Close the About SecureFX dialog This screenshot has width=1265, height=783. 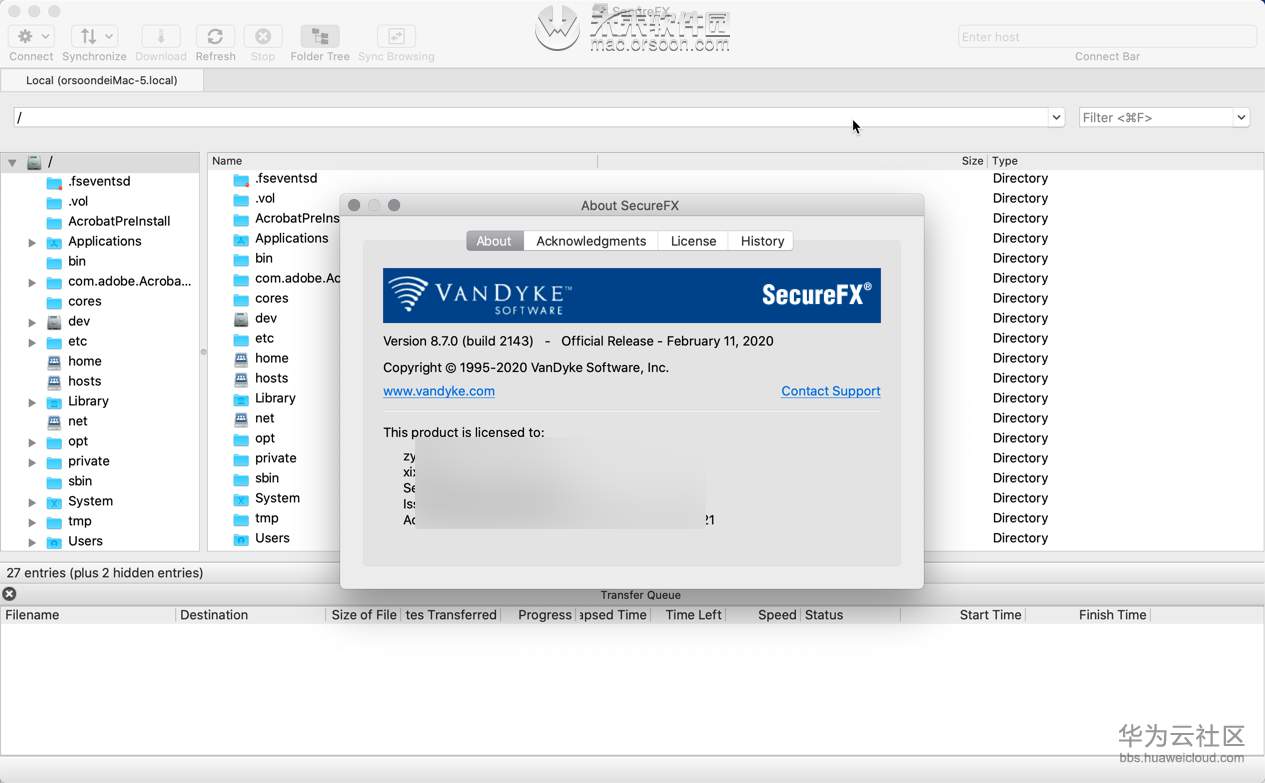pyautogui.click(x=354, y=205)
